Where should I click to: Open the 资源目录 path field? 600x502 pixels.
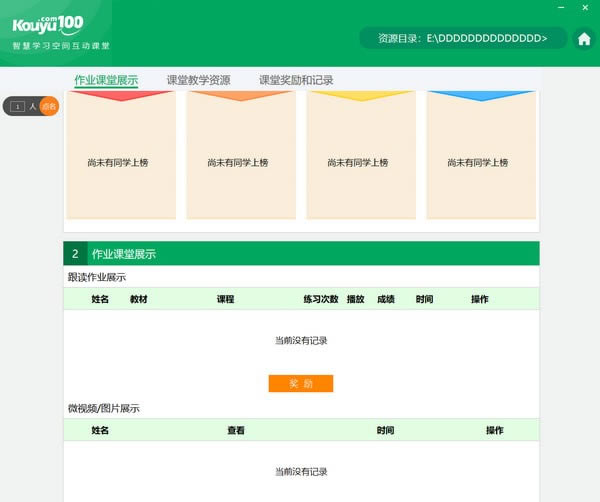(x=463, y=38)
